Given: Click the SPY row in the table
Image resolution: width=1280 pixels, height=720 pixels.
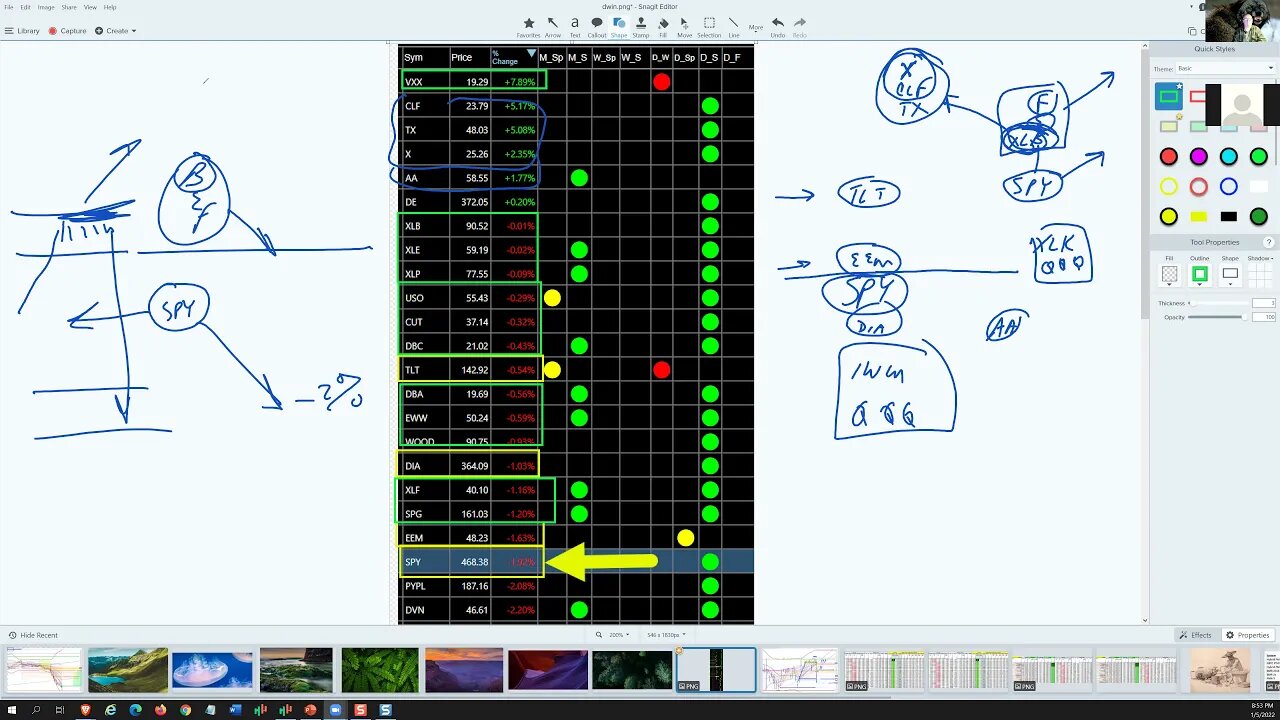Looking at the screenshot, I should click(576, 562).
